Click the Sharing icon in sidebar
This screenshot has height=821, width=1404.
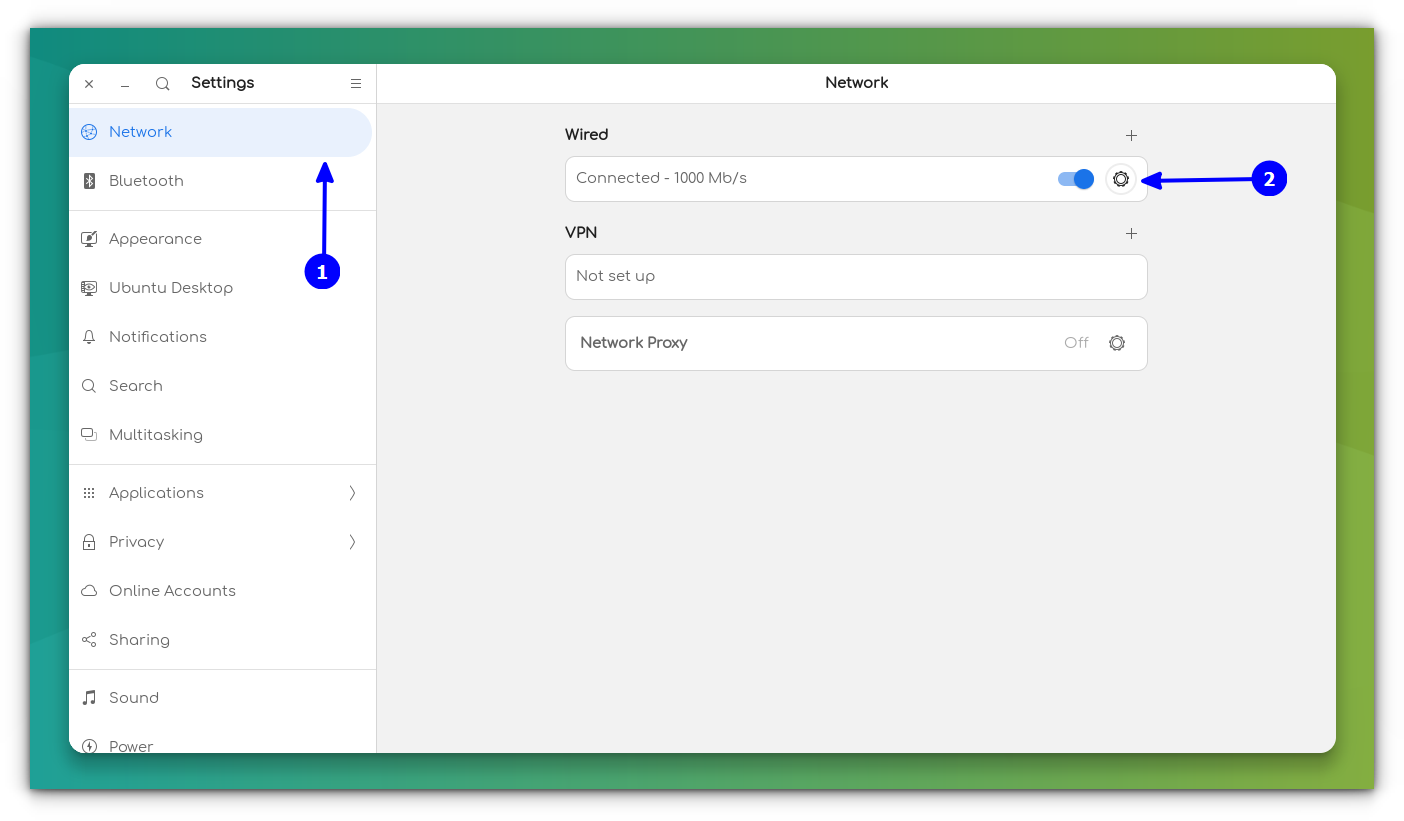point(89,640)
